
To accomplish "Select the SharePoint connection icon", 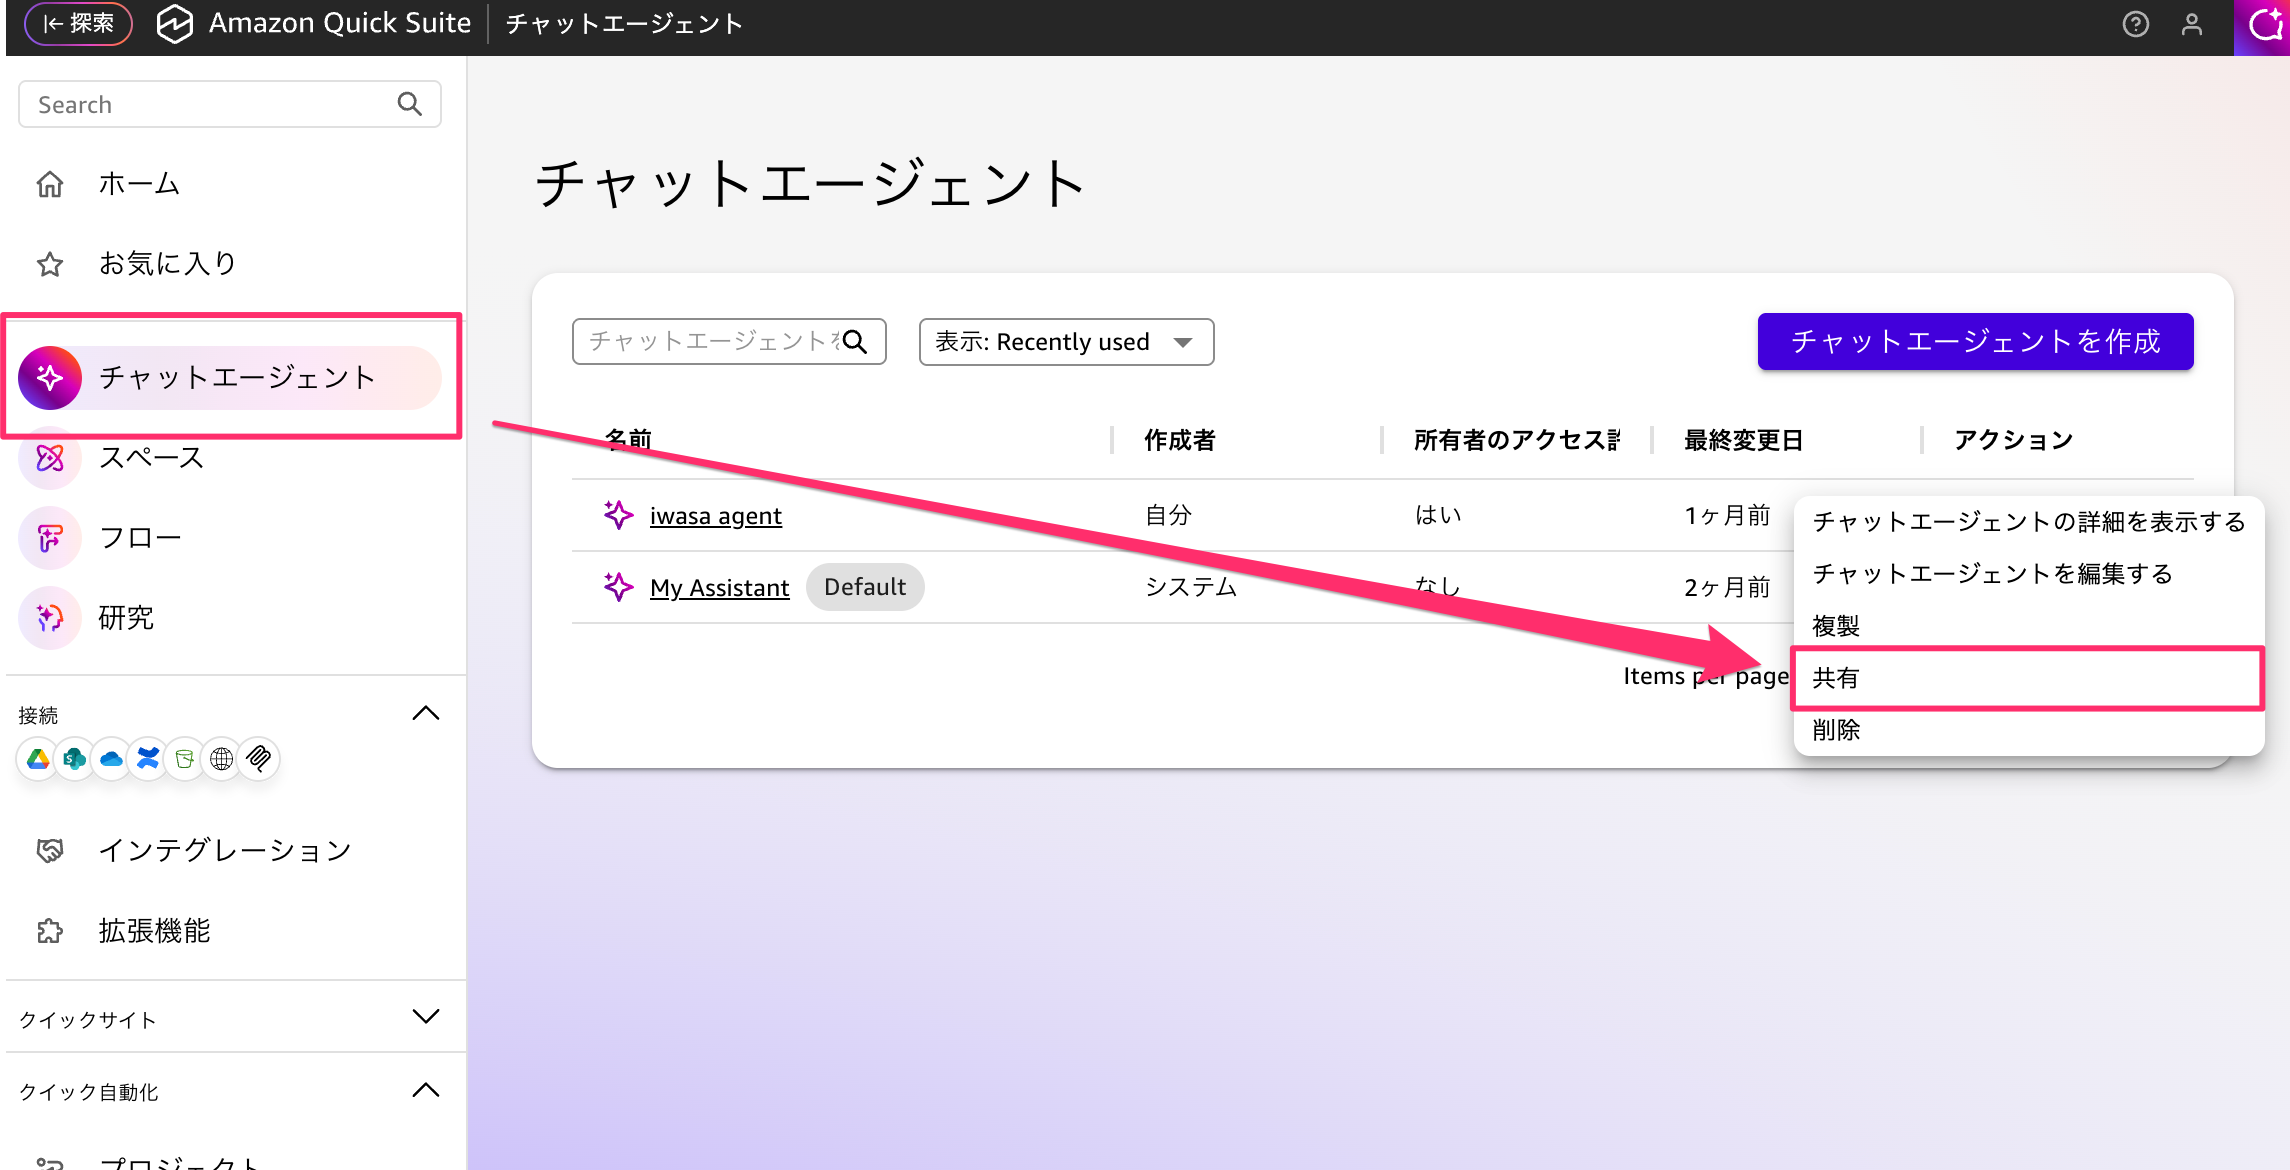I will tap(74, 759).
